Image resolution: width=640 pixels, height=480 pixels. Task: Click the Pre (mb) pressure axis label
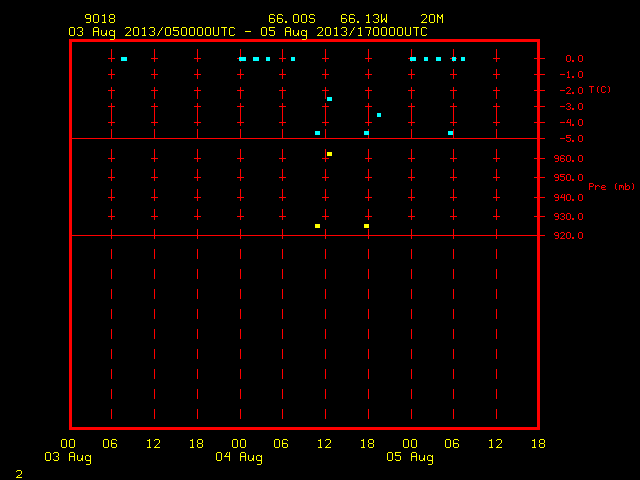pyautogui.click(x=611, y=187)
